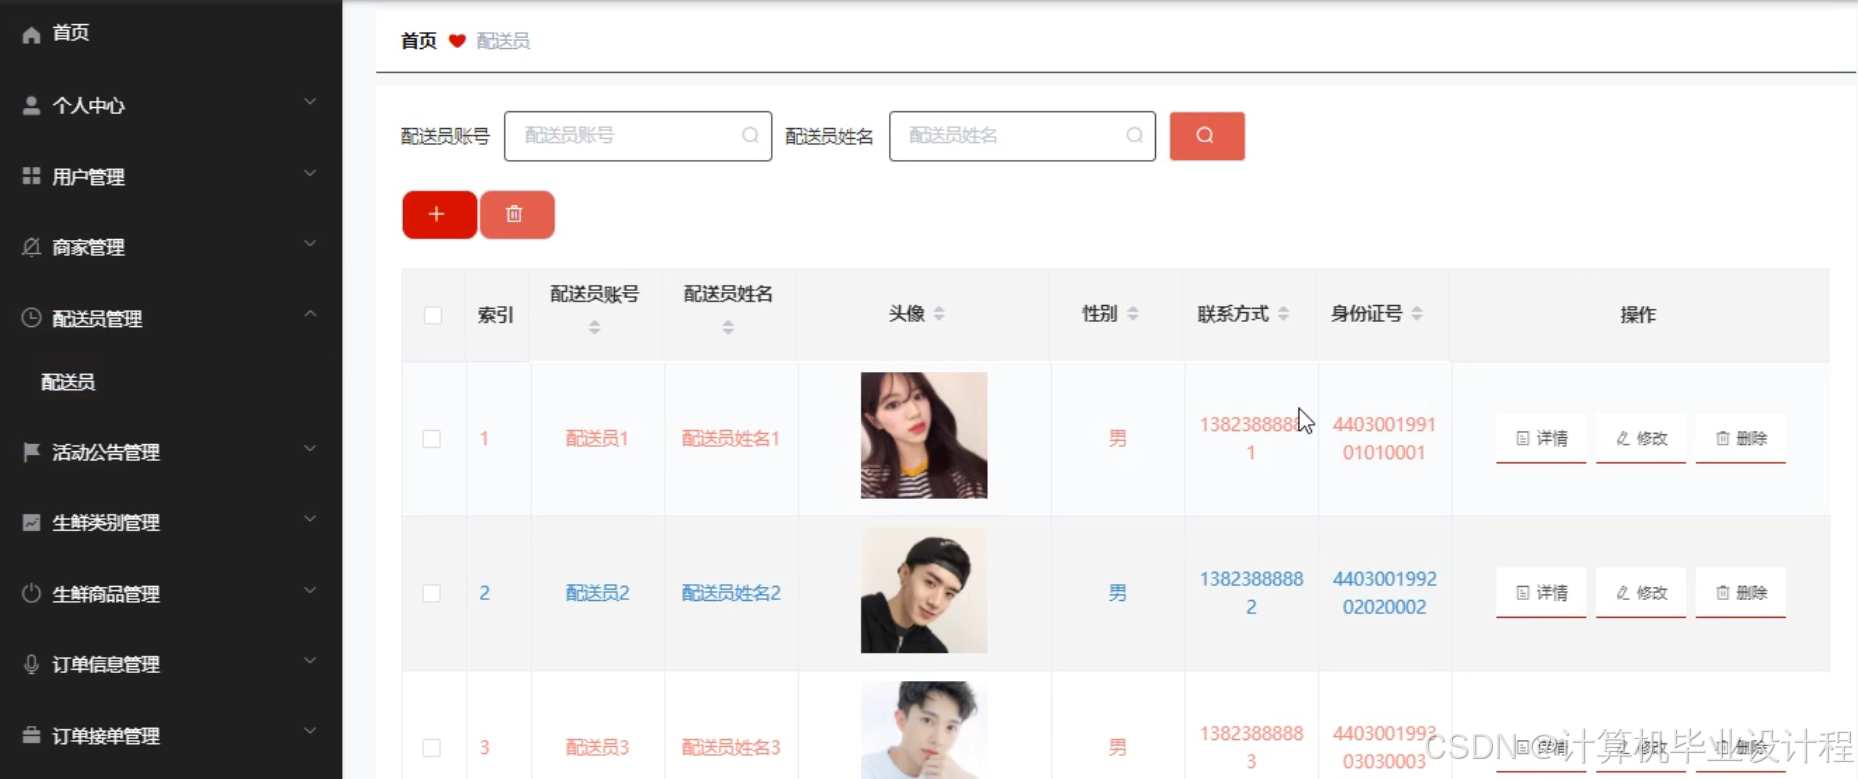The width and height of the screenshot is (1858, 779).
Task: Expand 商家管理 chevron in sidebar
Action: pos(310,243)
